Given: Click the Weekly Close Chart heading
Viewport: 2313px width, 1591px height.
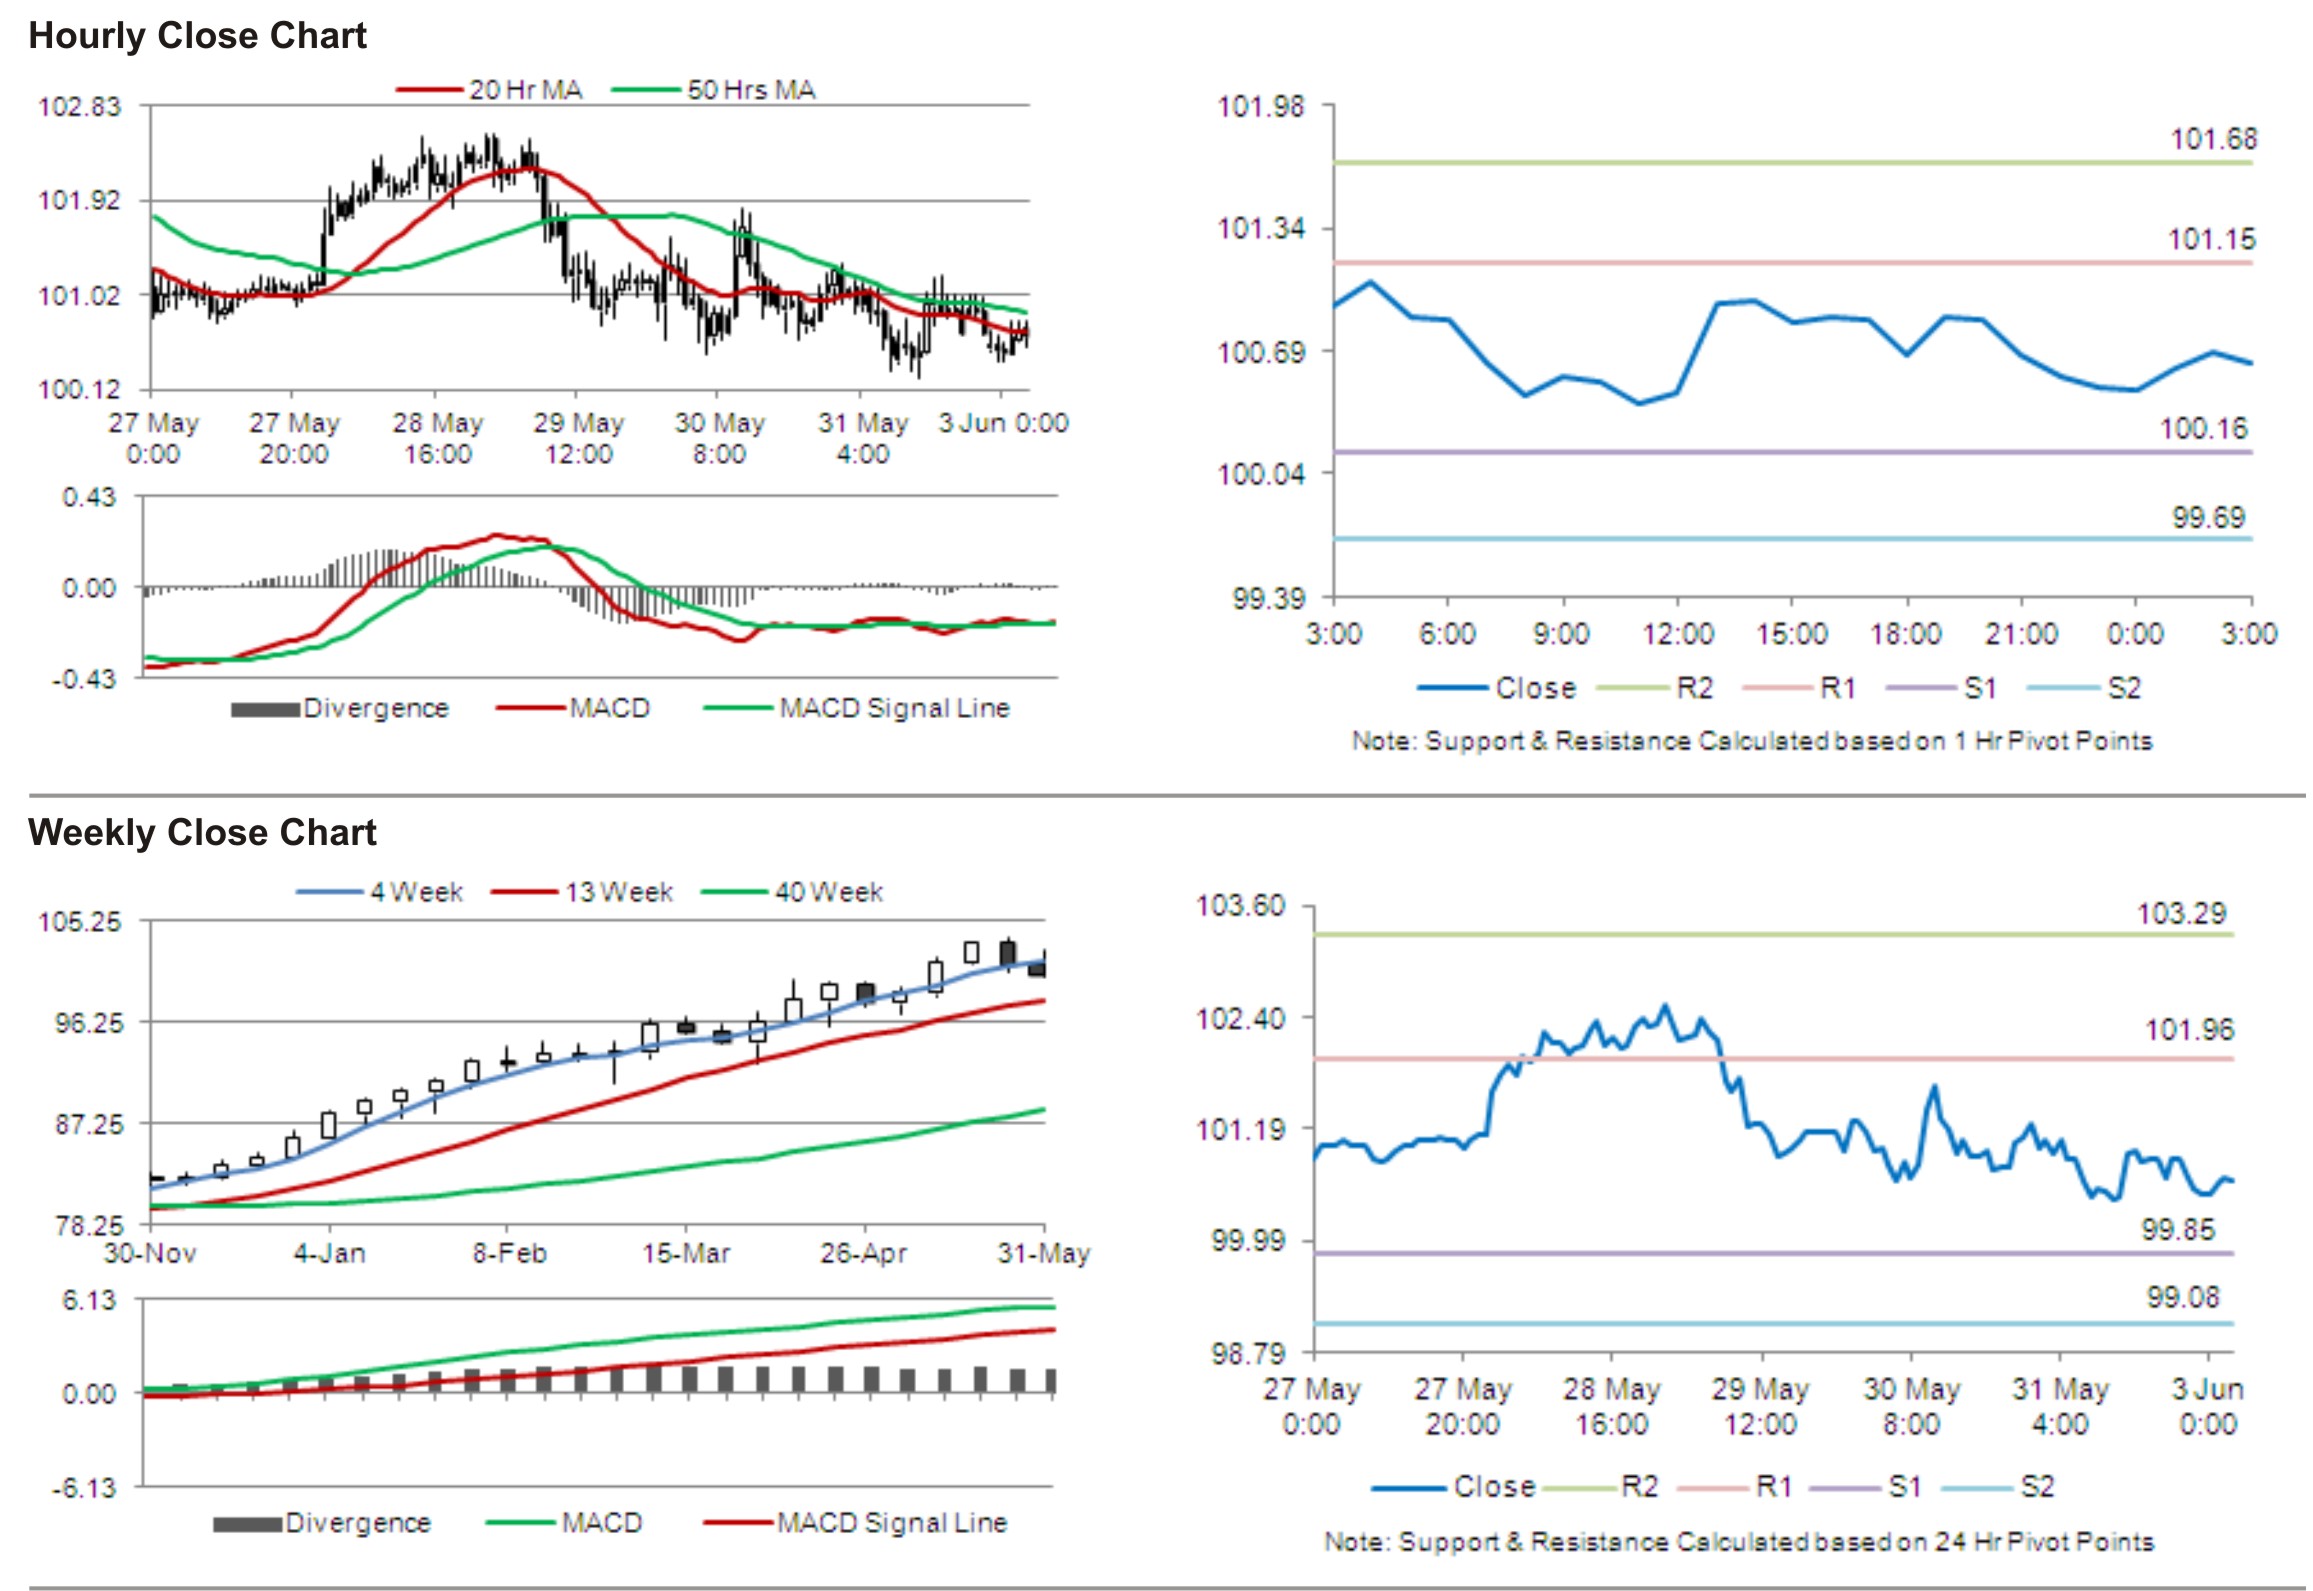Looking at the screenshot, I should [202, 832].
